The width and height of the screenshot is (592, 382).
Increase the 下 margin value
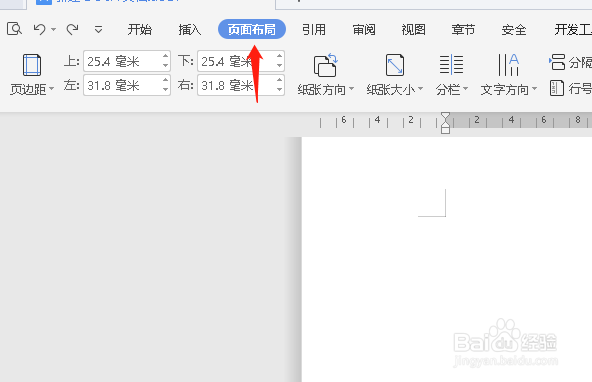click(279, 56)
